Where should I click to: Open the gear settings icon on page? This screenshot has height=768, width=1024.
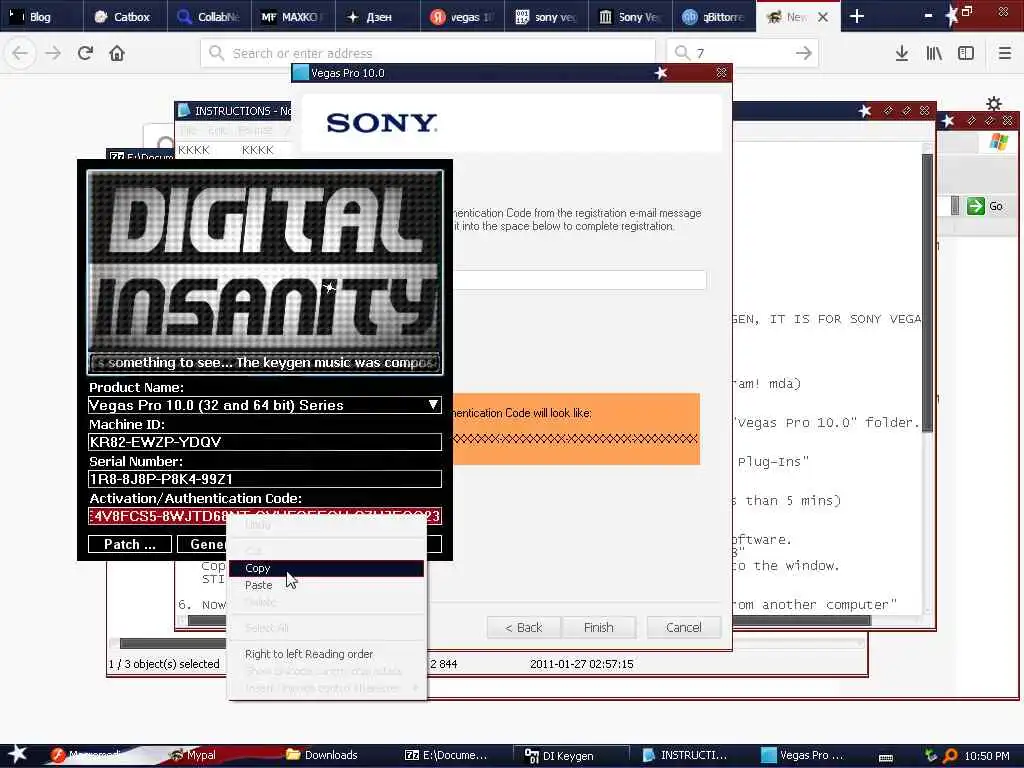[994, 103]
